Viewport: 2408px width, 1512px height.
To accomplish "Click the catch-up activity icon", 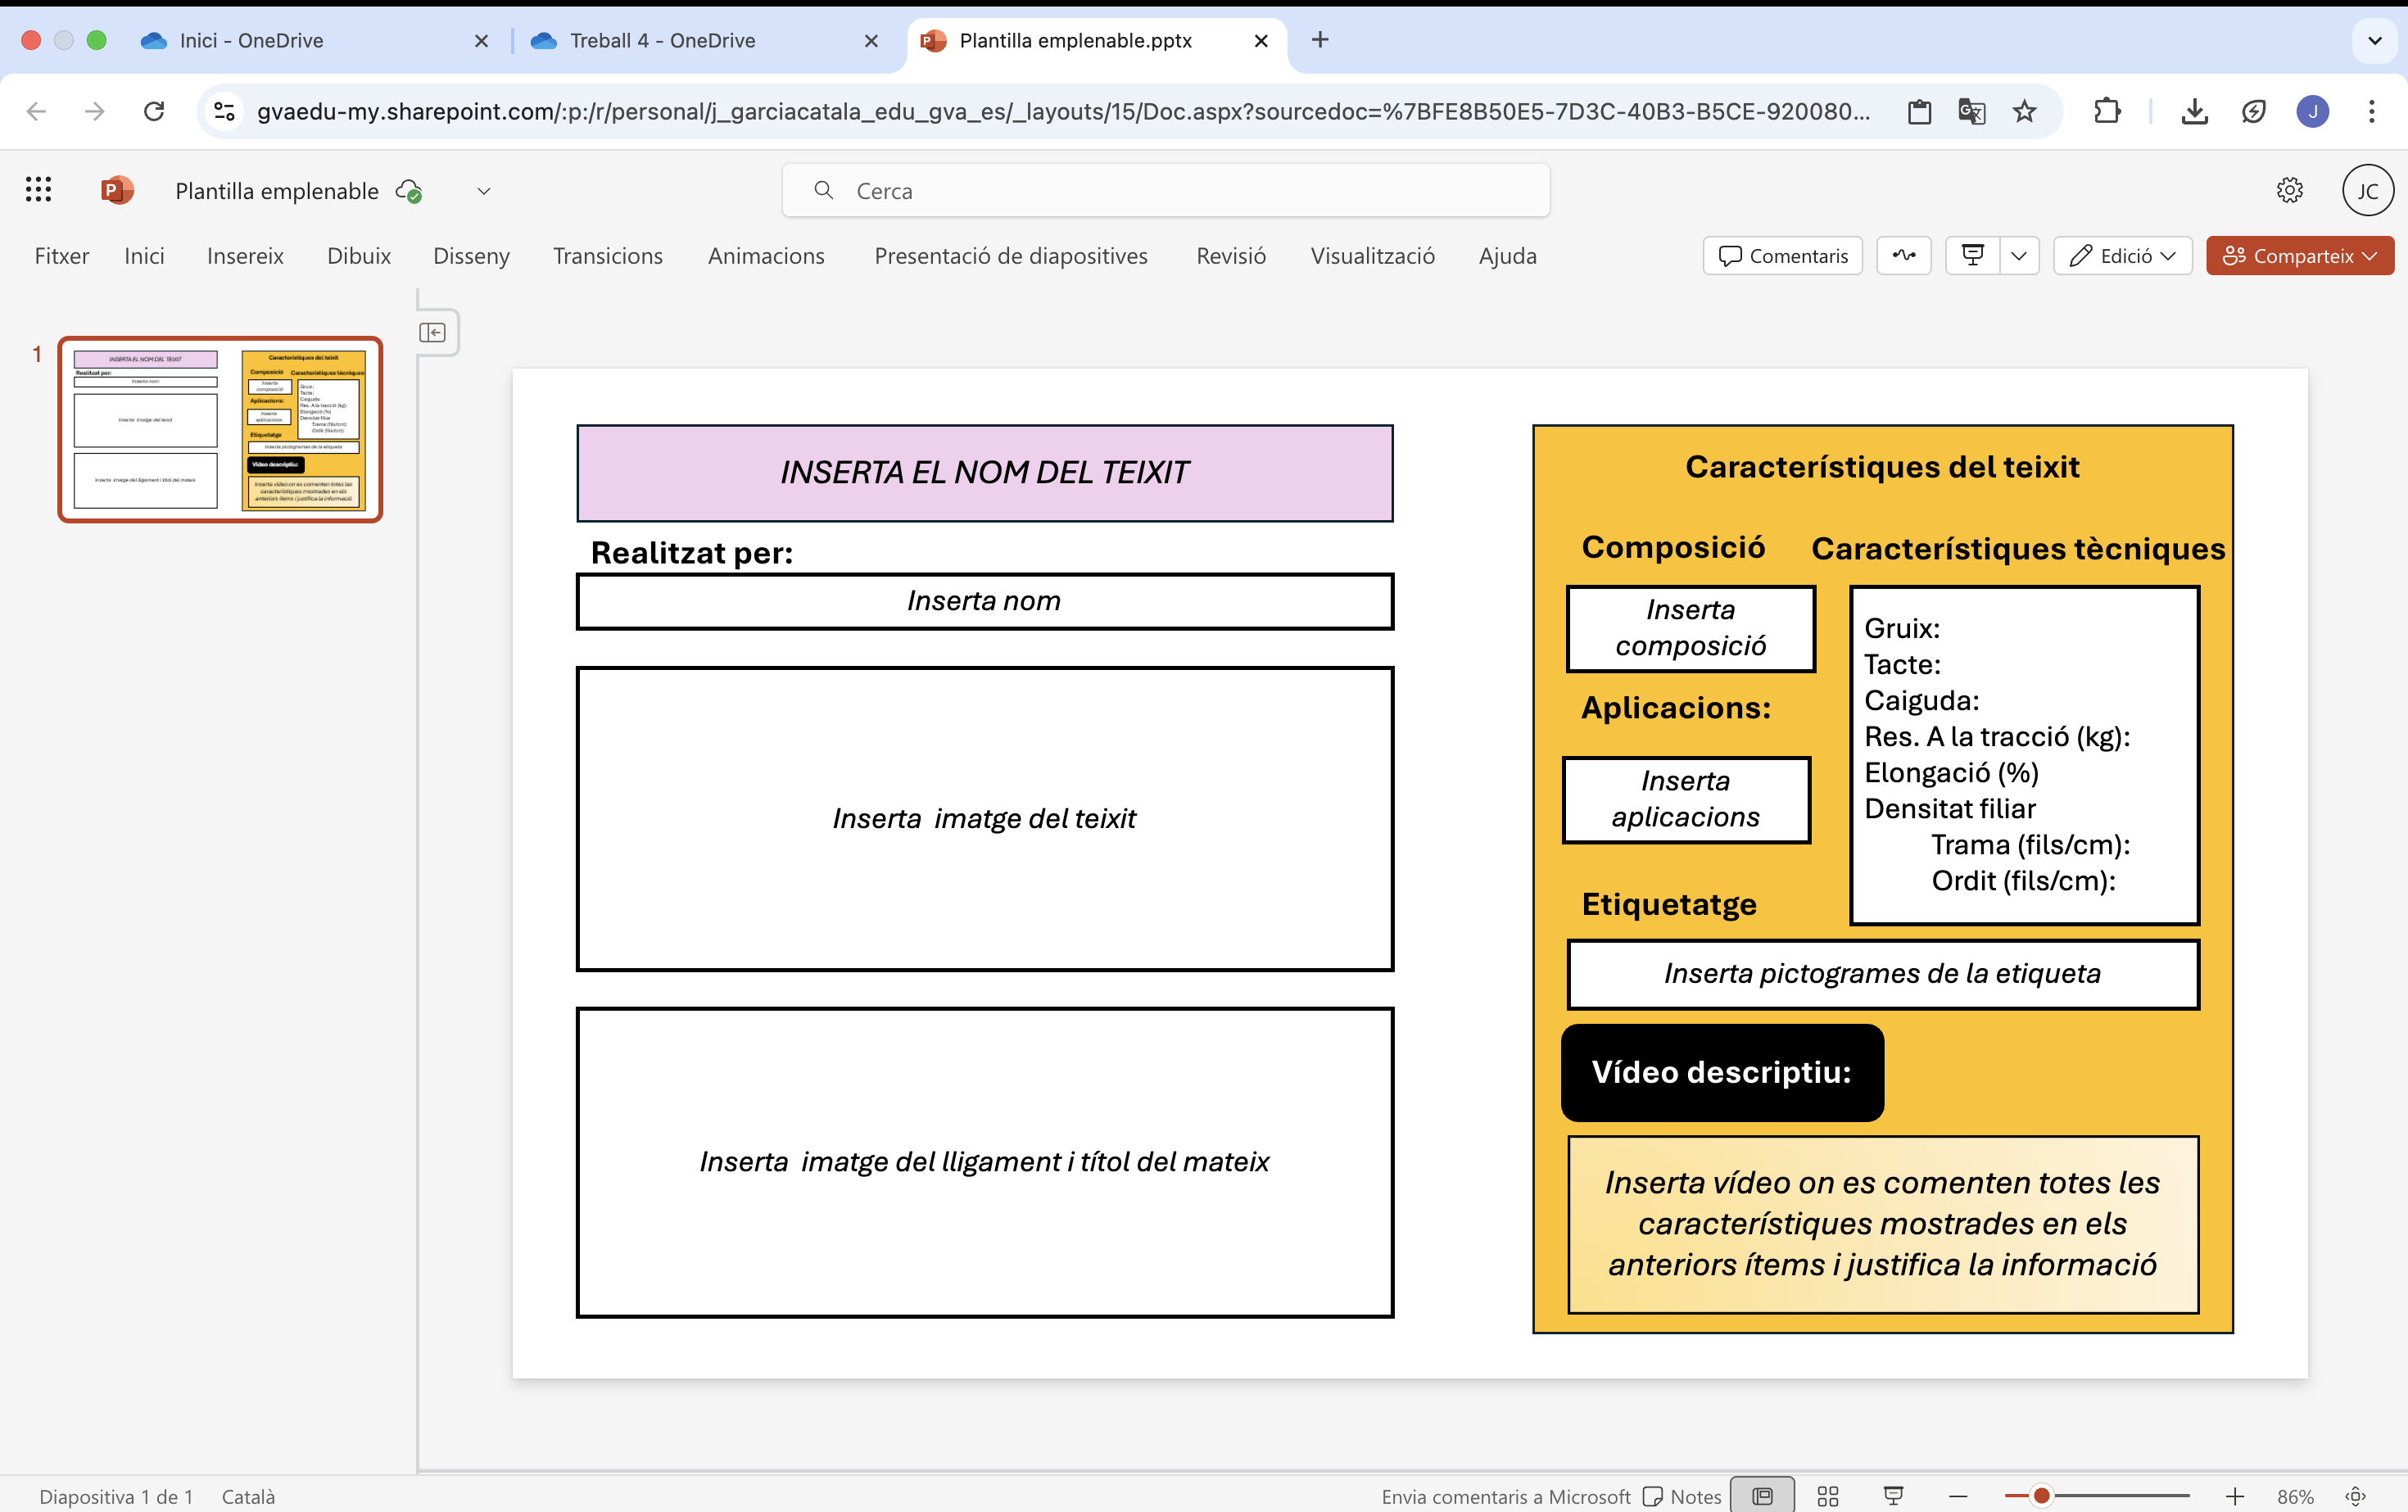I will [x=1903, y=256].
